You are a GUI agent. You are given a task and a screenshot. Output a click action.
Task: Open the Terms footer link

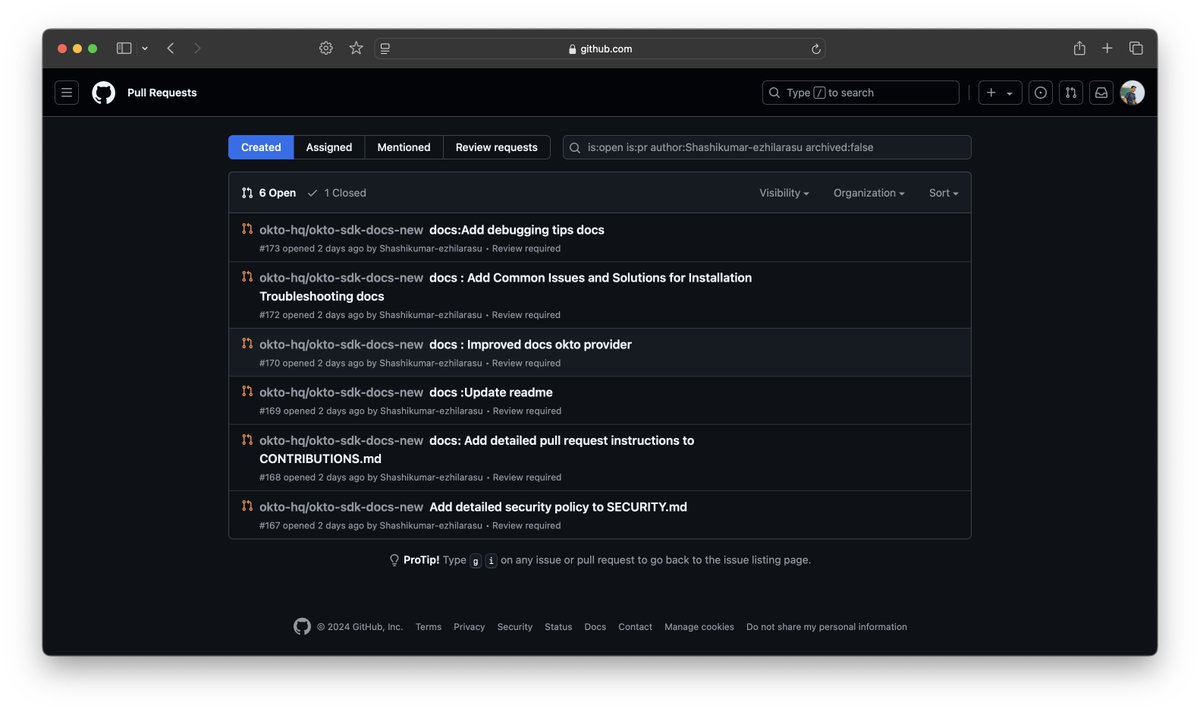[x=428, y=627]
